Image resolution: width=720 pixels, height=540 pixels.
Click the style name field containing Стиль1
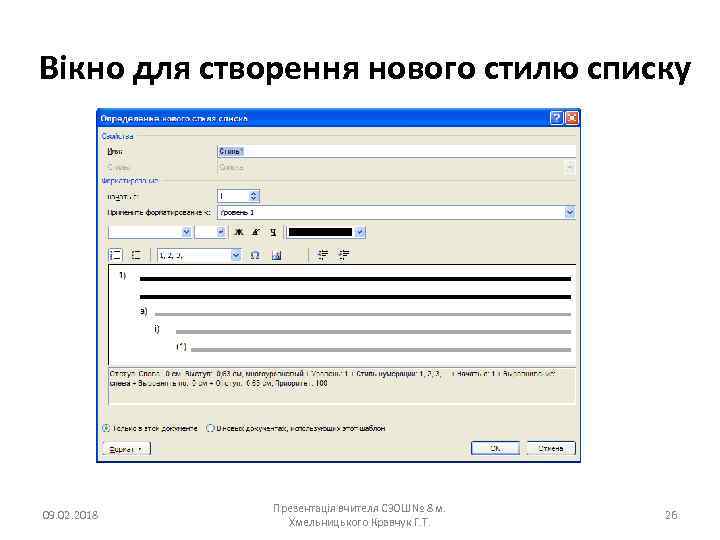(x=396, y=152)
